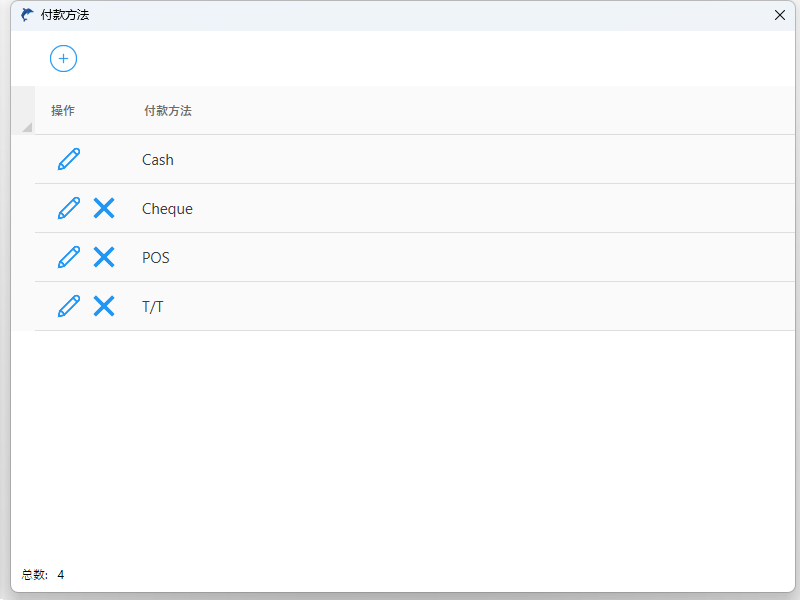Click the row header of the Cash row
This screenshot has height=600, width=800.
(23, 160)
